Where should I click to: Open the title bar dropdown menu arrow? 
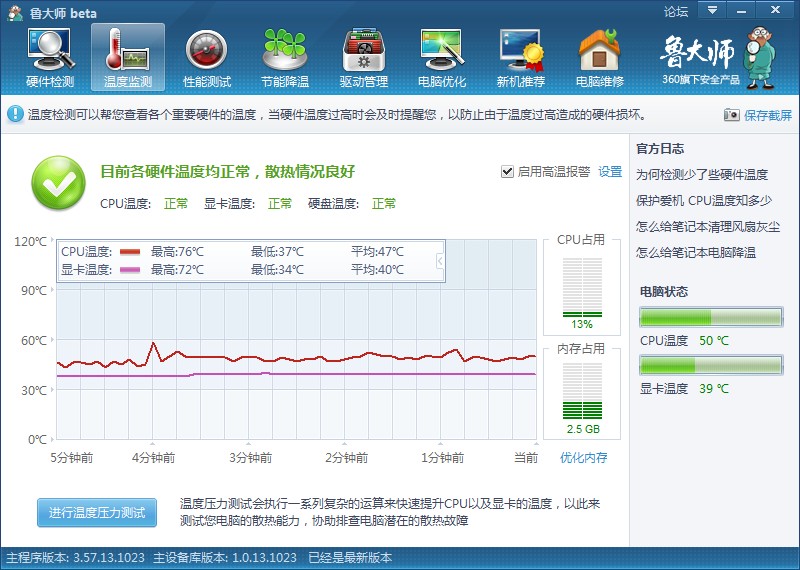click(712, 10)
